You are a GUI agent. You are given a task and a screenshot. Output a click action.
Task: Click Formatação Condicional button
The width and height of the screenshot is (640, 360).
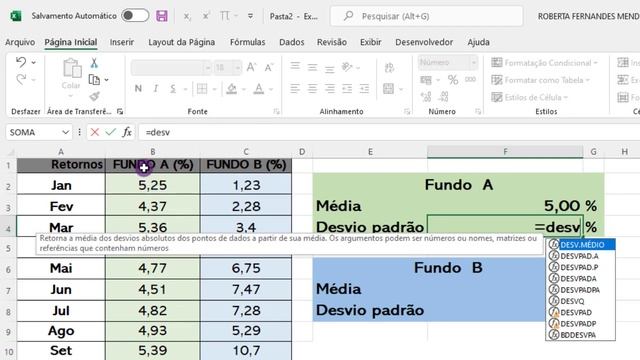[544, 62]
